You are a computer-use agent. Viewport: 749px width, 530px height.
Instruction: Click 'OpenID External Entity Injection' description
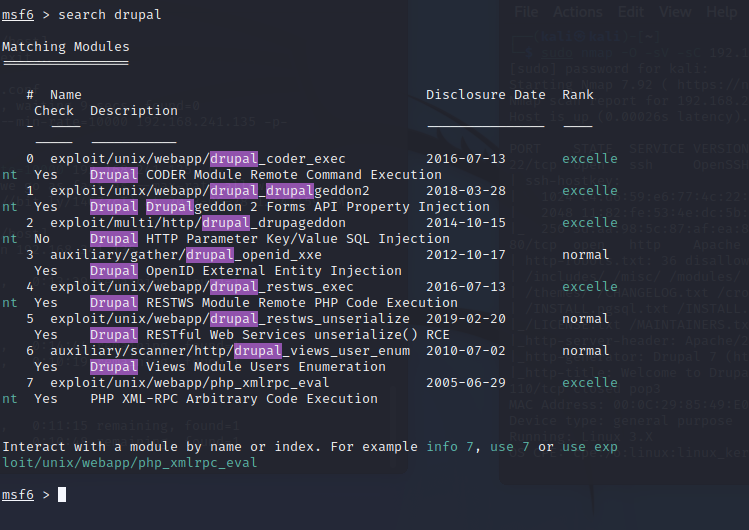click(x=274, y=271)
